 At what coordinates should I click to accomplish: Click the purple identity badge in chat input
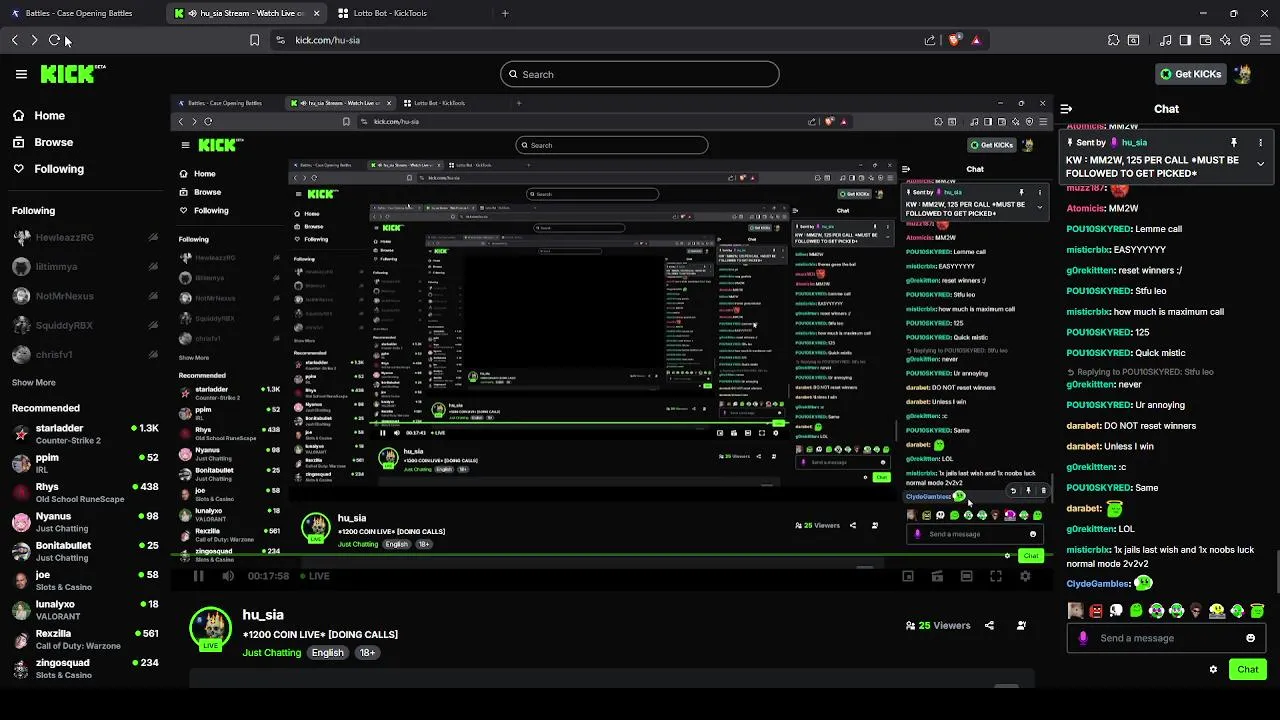click(x=1083, y=638)
